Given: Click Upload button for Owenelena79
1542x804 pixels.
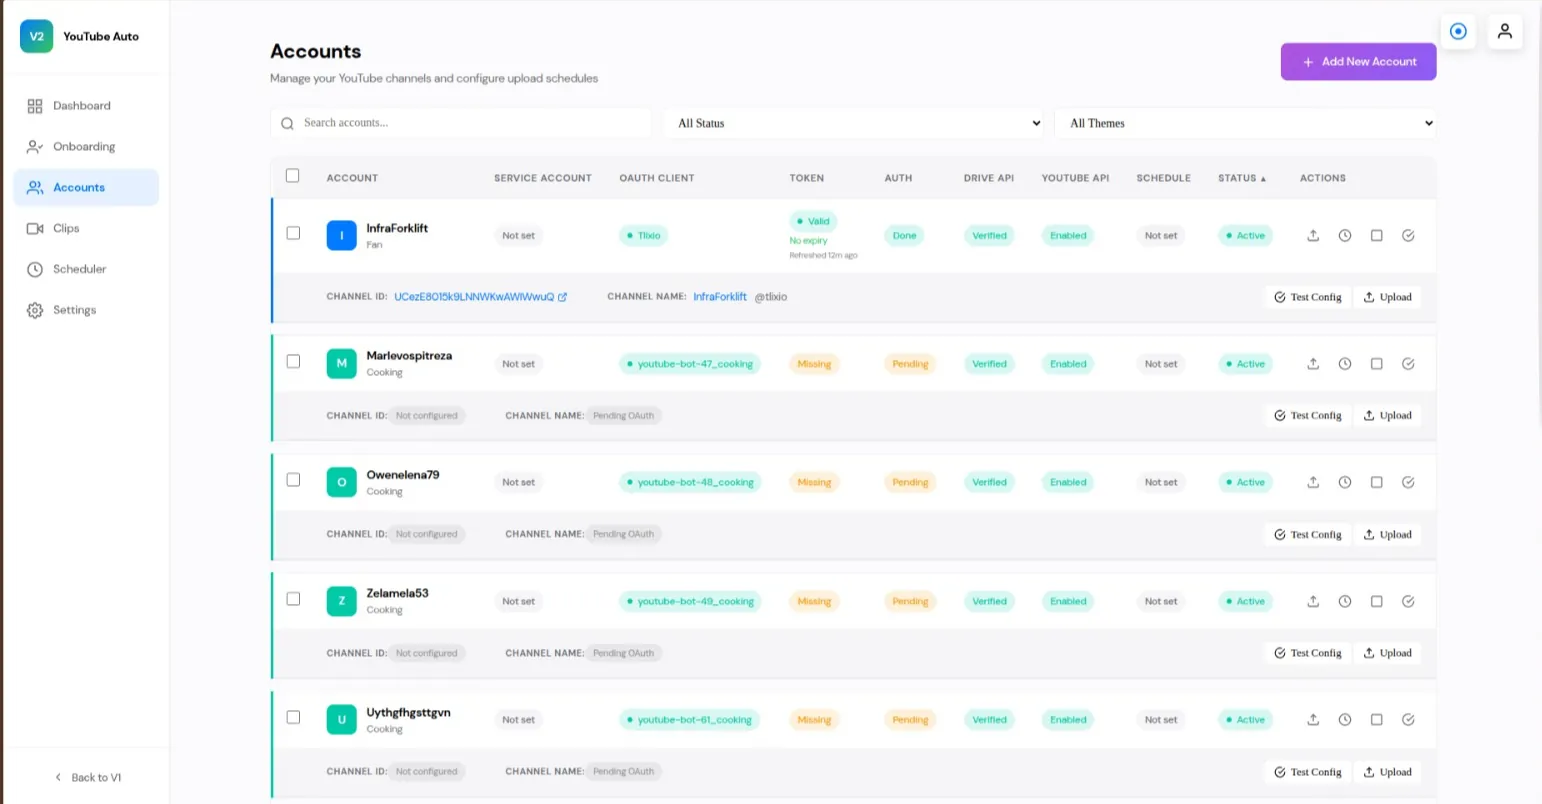Looking at the screenshot, I should [1387, 534].
